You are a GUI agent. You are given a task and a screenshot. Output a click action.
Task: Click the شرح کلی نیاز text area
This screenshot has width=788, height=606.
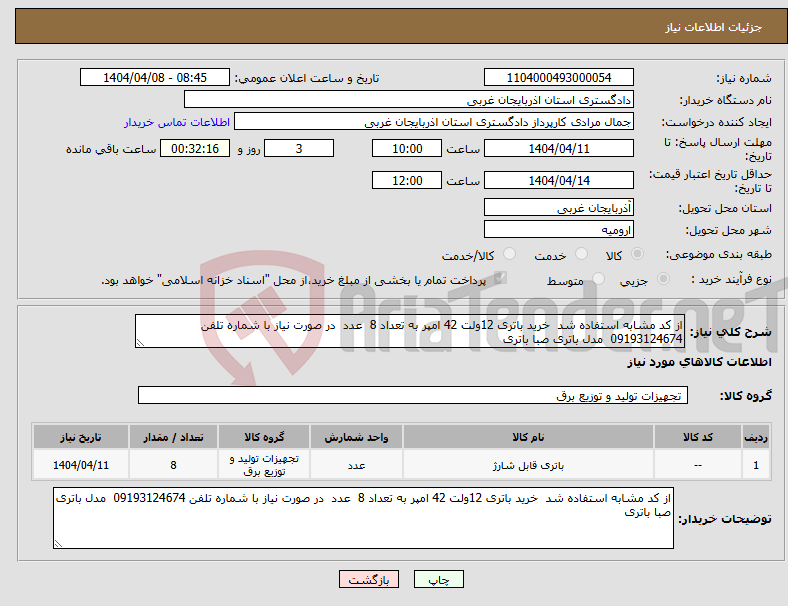410,331
